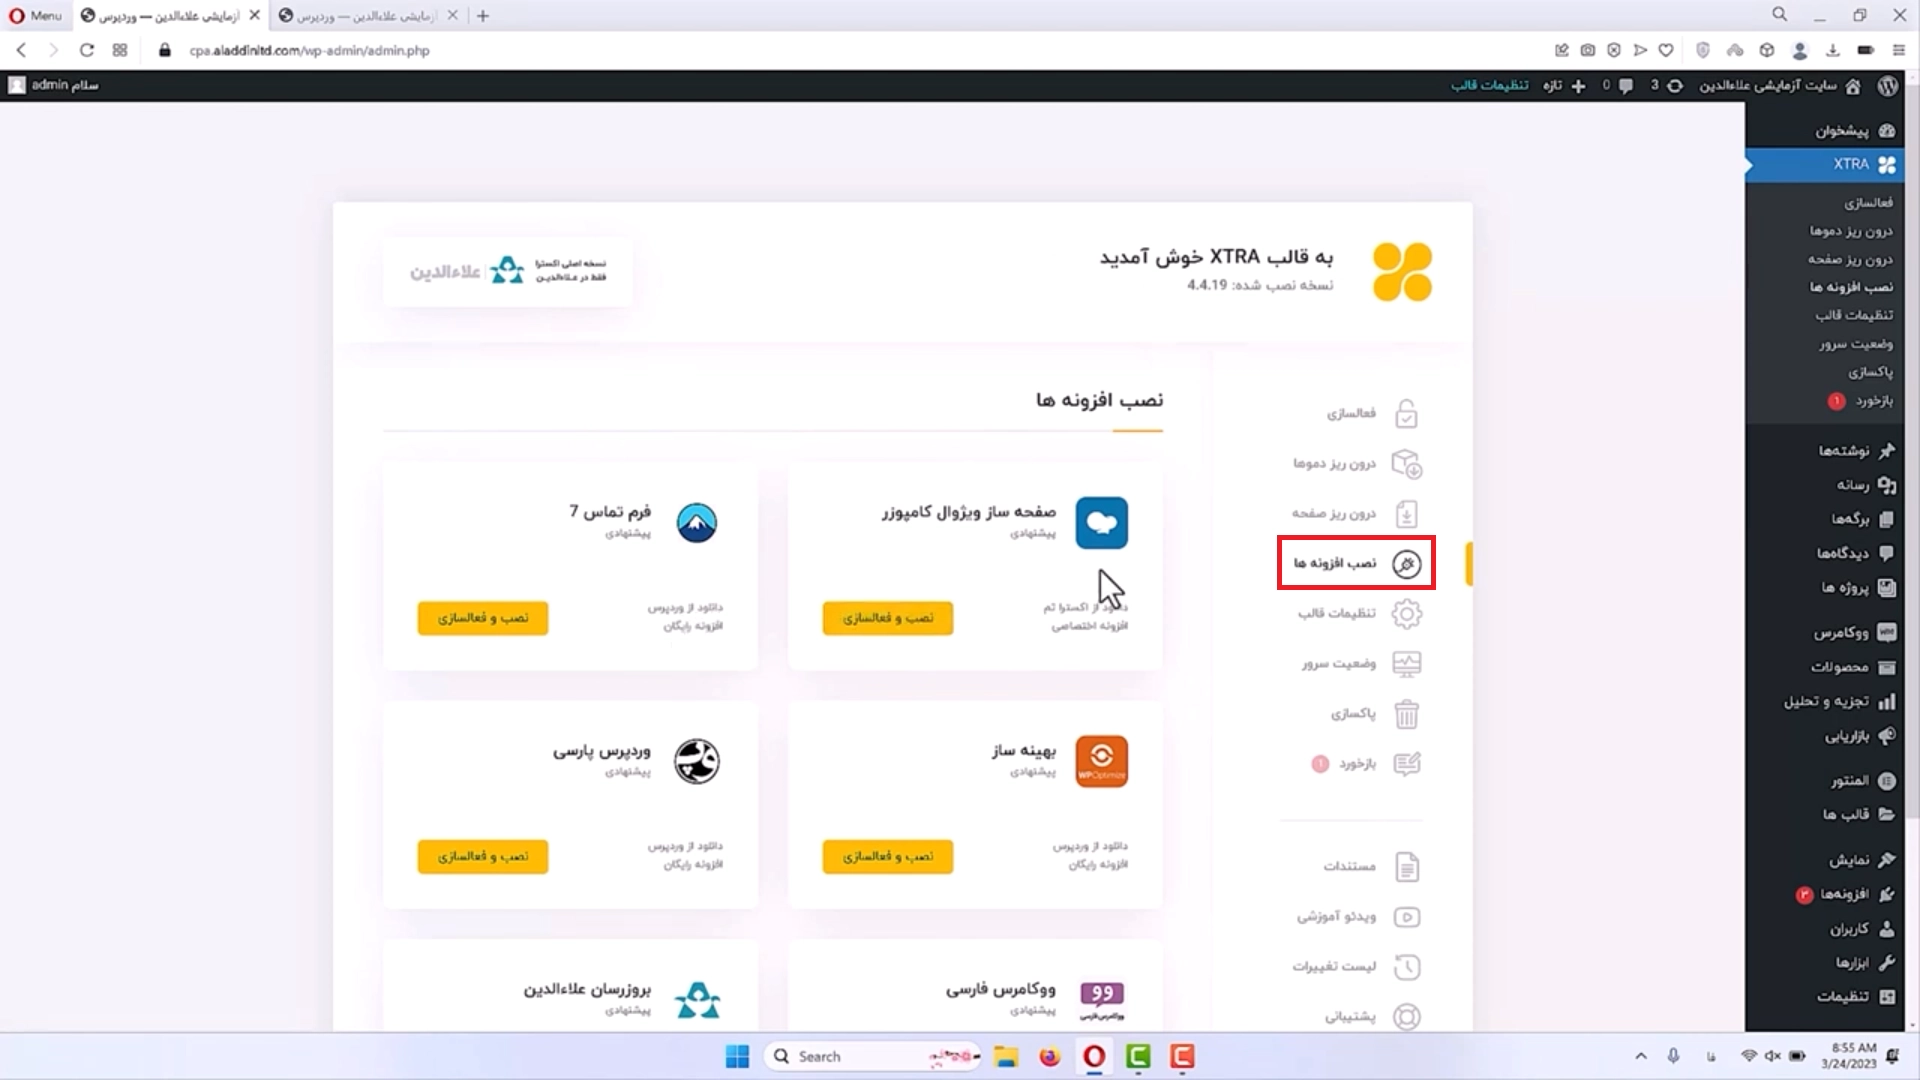Click the Windows taskbar Search box
This screenshot has width=1920, height=1080.
point(873,1057)
